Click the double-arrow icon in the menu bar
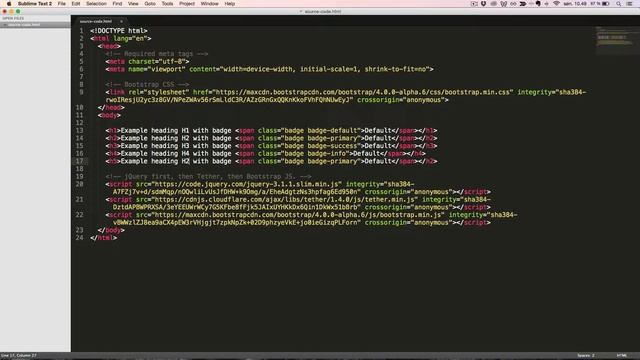 click(x=523, y=4)
